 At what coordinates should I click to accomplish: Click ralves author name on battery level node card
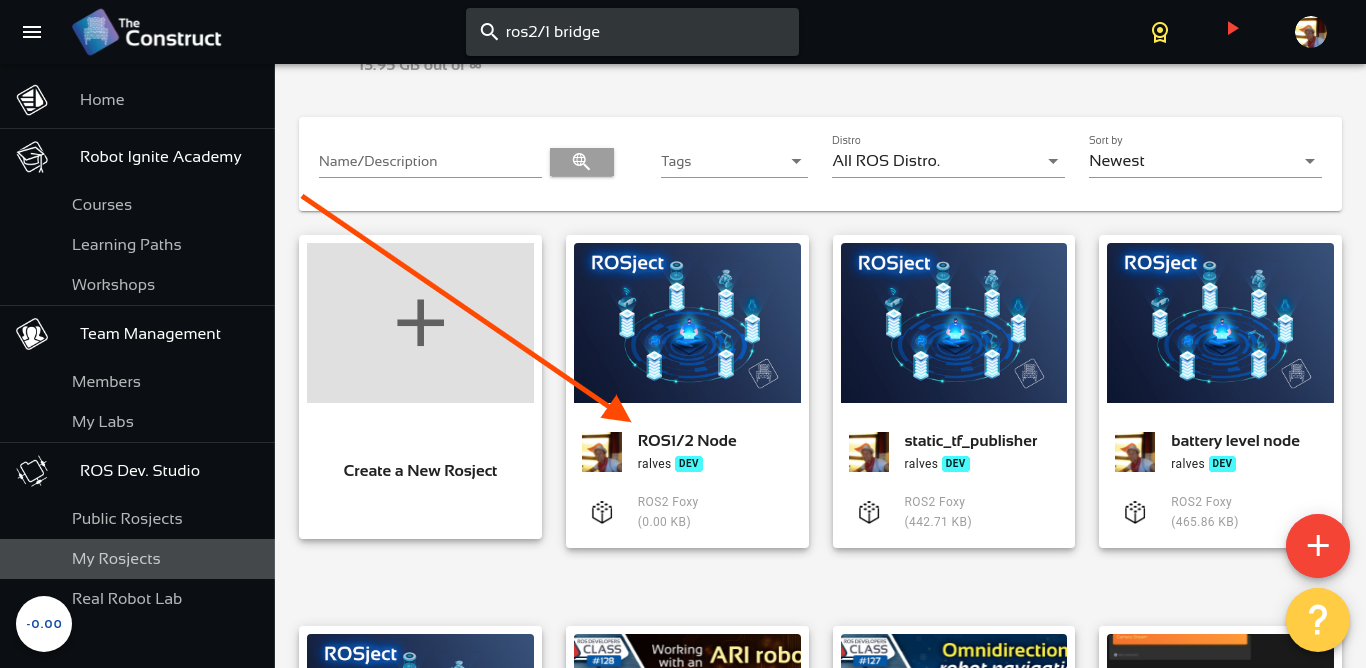coord(1188,464)
